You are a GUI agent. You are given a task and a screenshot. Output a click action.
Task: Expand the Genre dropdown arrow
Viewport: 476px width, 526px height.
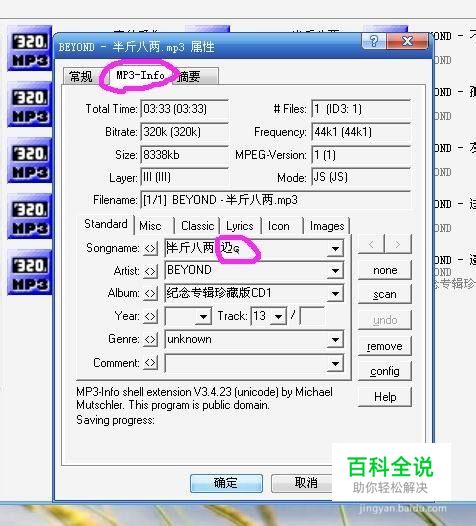click(335, 339)
